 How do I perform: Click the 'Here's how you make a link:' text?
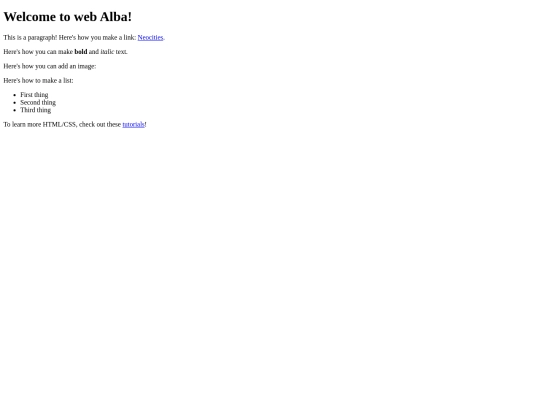click(x=97, y=38)
